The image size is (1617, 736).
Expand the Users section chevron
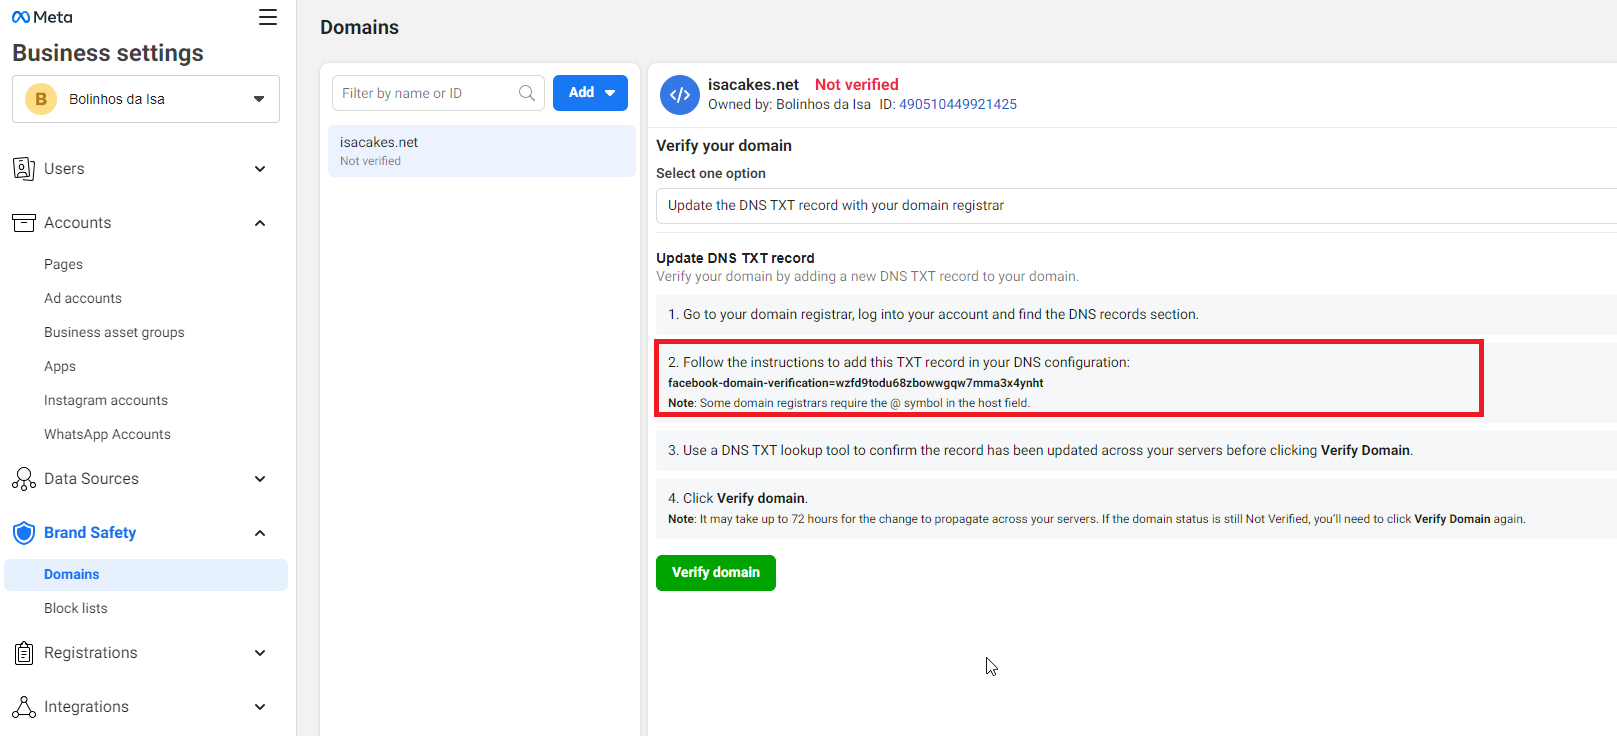pos(260,169)
